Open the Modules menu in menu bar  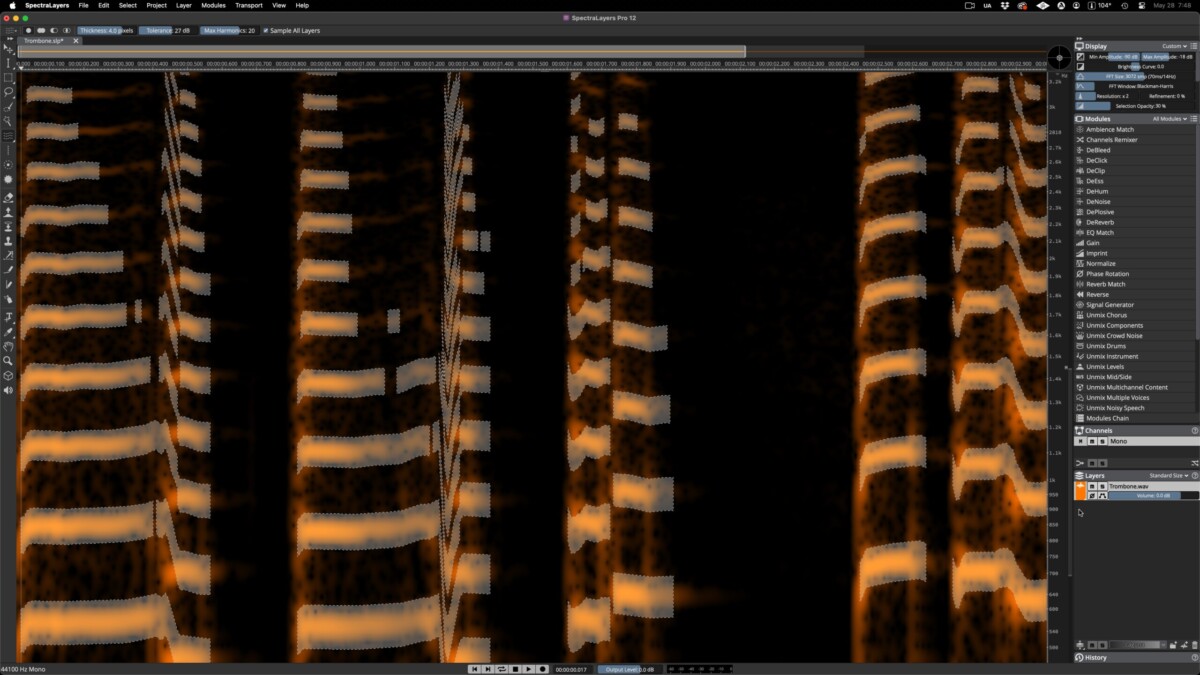click(x=213, y=5)
